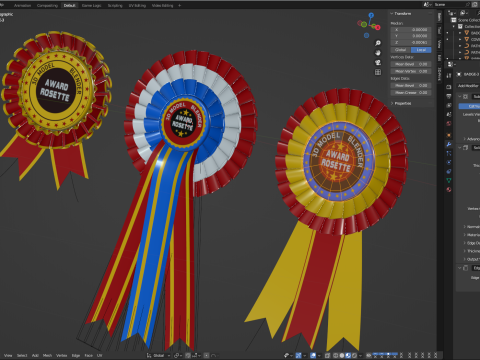480x360 pixels.
Task: Select Local transform orientation toggle
Action: (421, 50)
